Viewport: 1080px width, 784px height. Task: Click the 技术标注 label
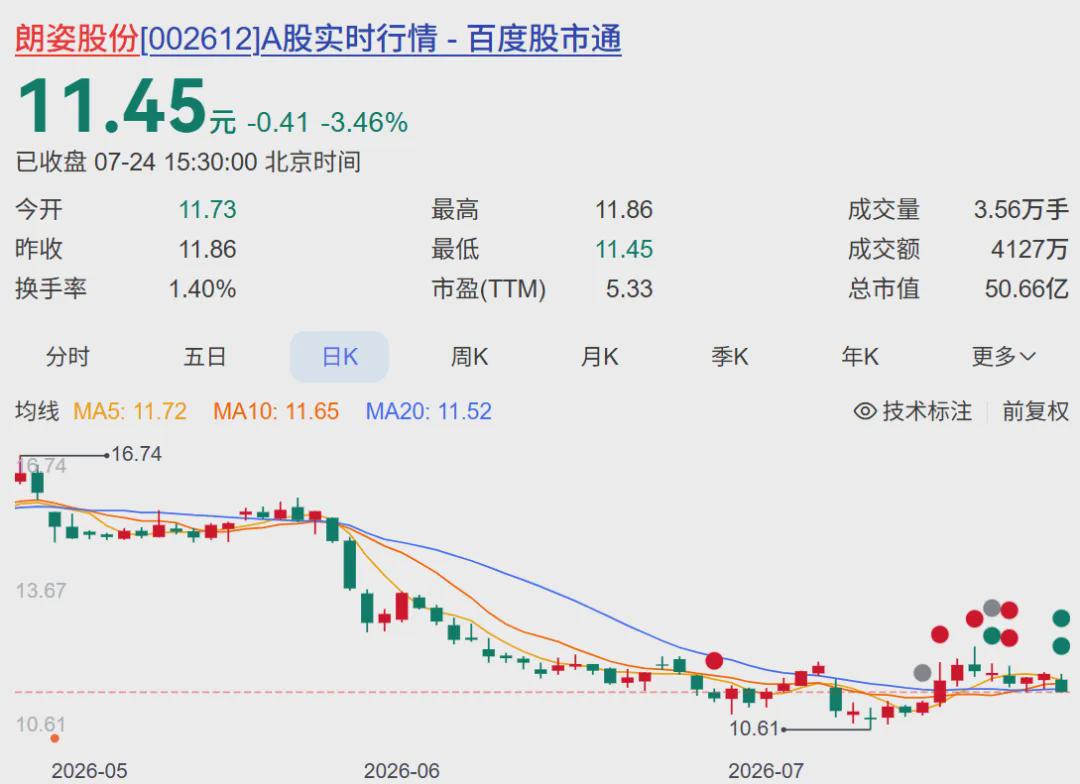927,411
